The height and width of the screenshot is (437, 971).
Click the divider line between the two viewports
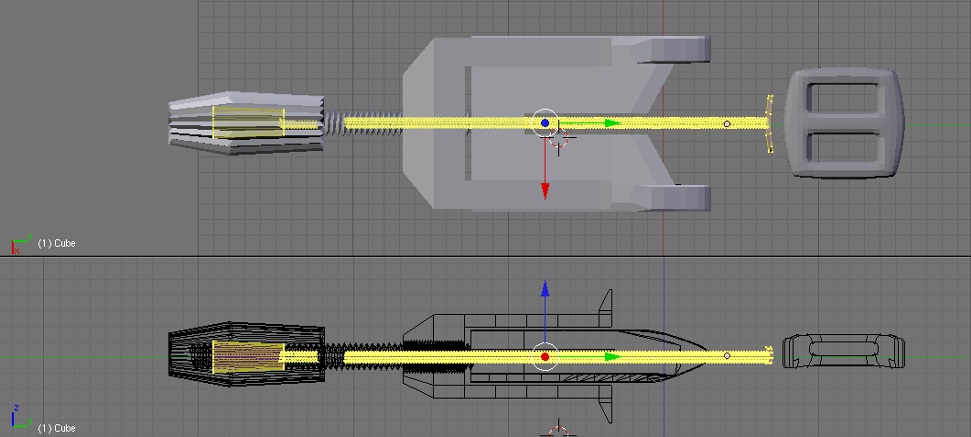[486, 256]
